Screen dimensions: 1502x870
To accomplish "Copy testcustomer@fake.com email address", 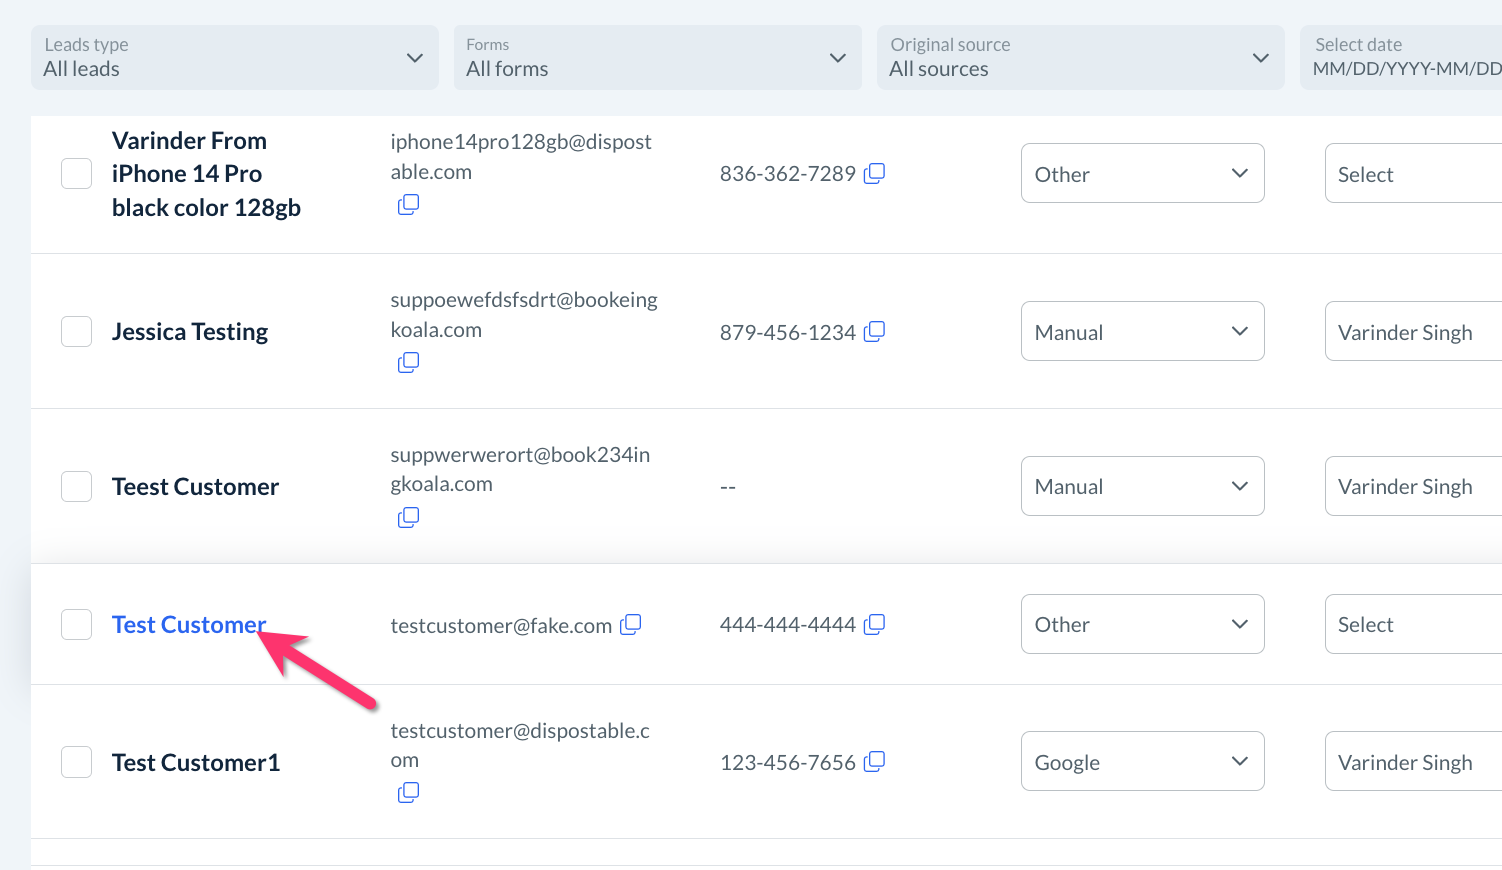I will click(x=631, y=625).
